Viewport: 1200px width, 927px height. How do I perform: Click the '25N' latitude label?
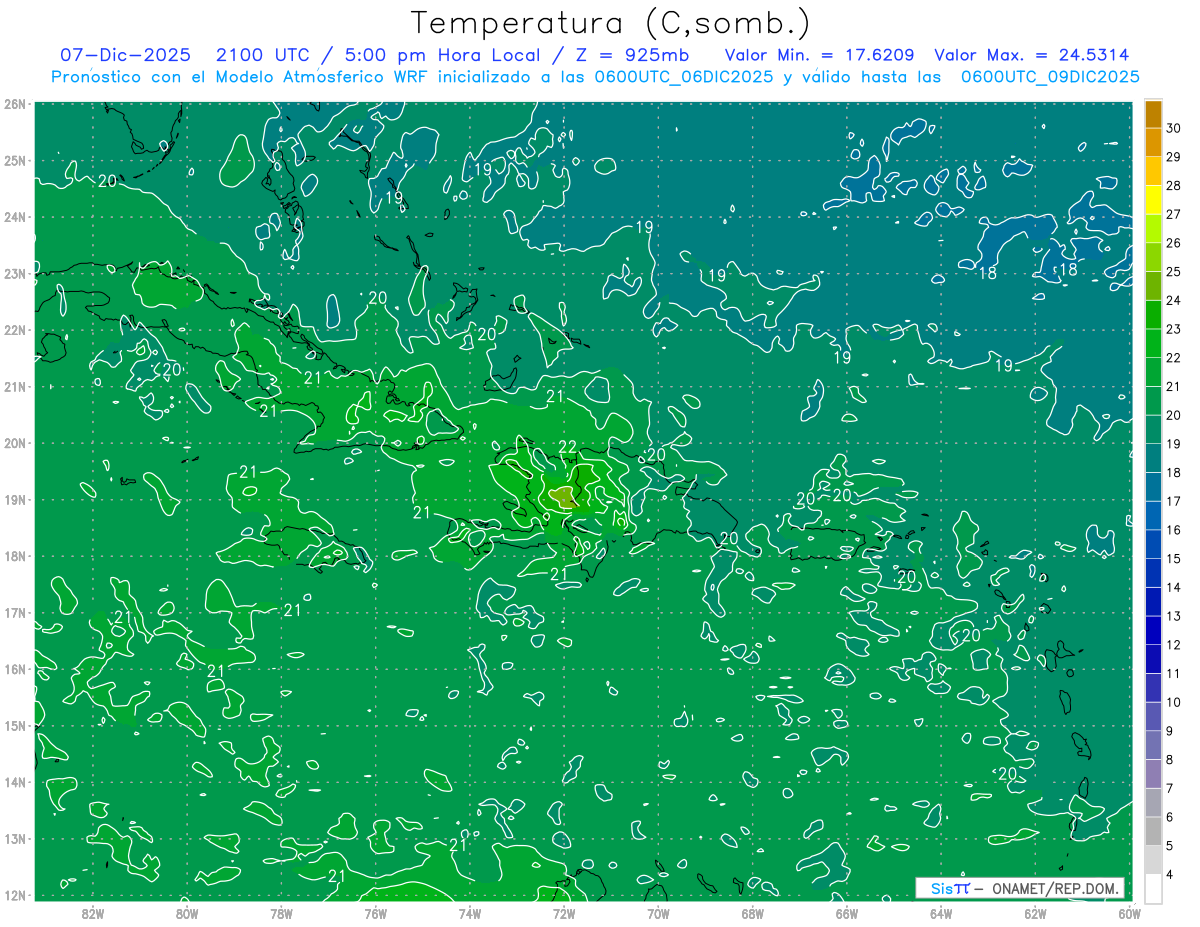point(16,160)
